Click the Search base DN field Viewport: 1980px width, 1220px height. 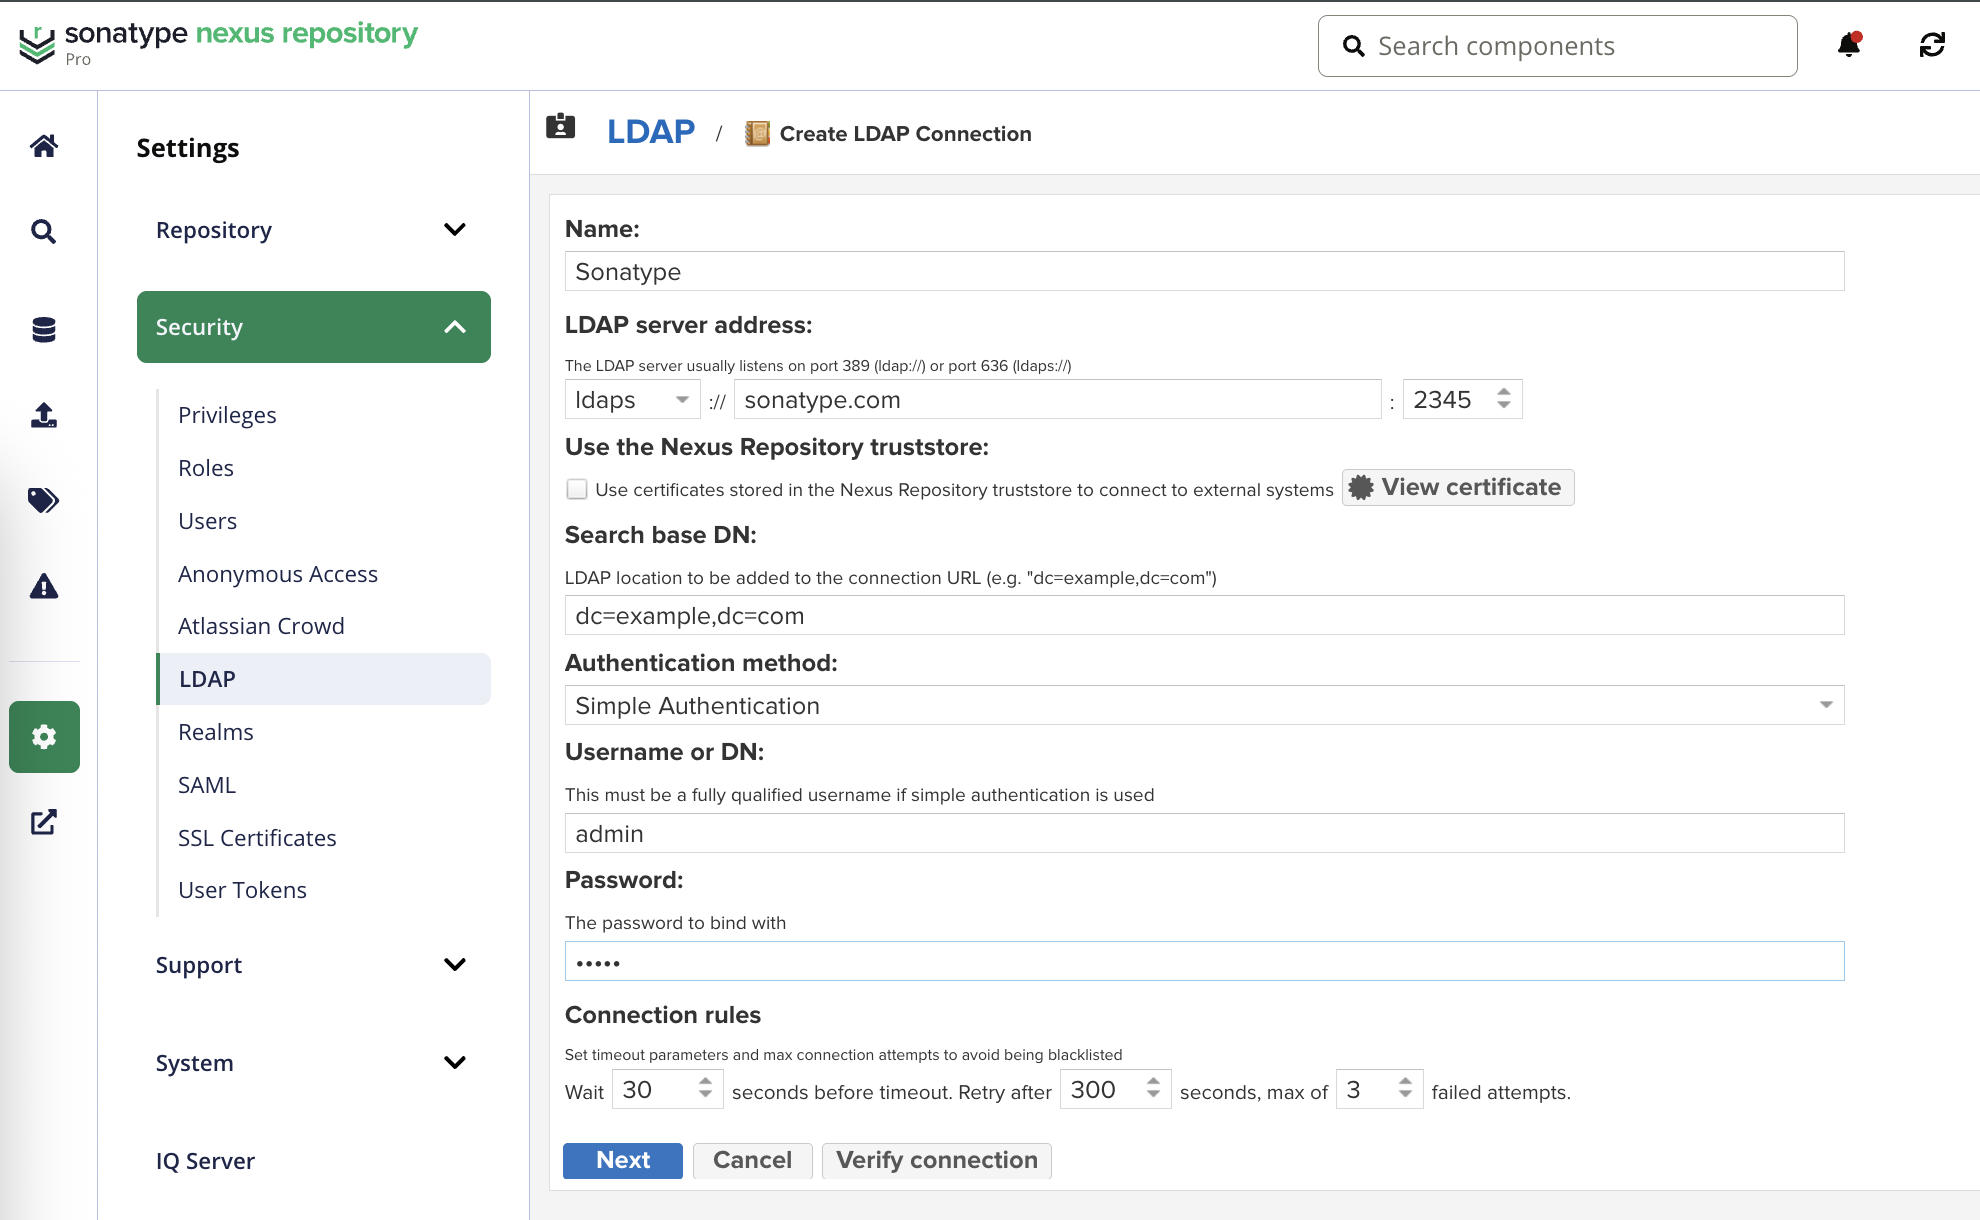(1204, 616)
